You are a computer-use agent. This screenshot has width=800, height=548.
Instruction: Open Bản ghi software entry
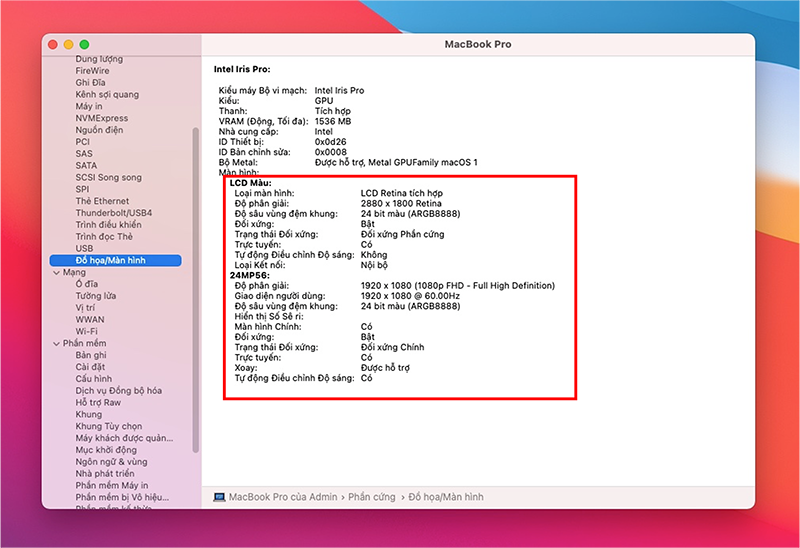coord(91,355)
